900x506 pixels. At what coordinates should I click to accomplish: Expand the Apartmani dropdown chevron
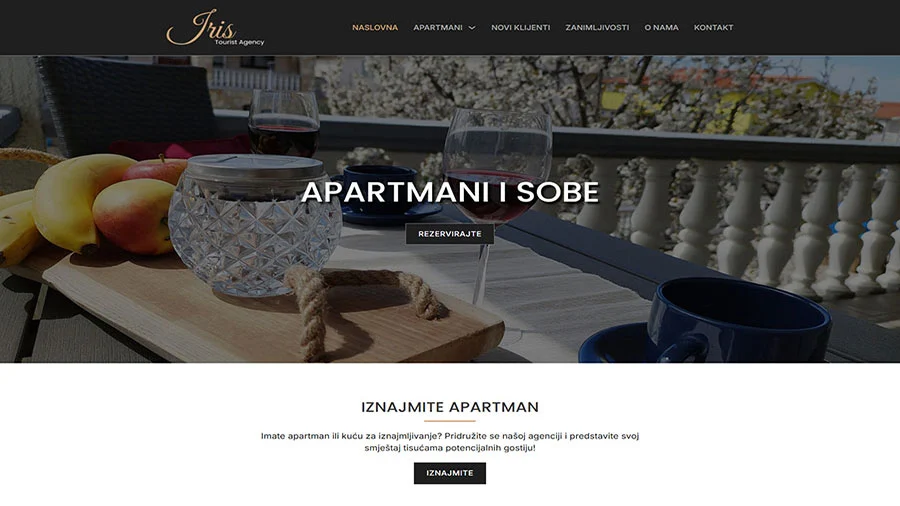[472, 28]
